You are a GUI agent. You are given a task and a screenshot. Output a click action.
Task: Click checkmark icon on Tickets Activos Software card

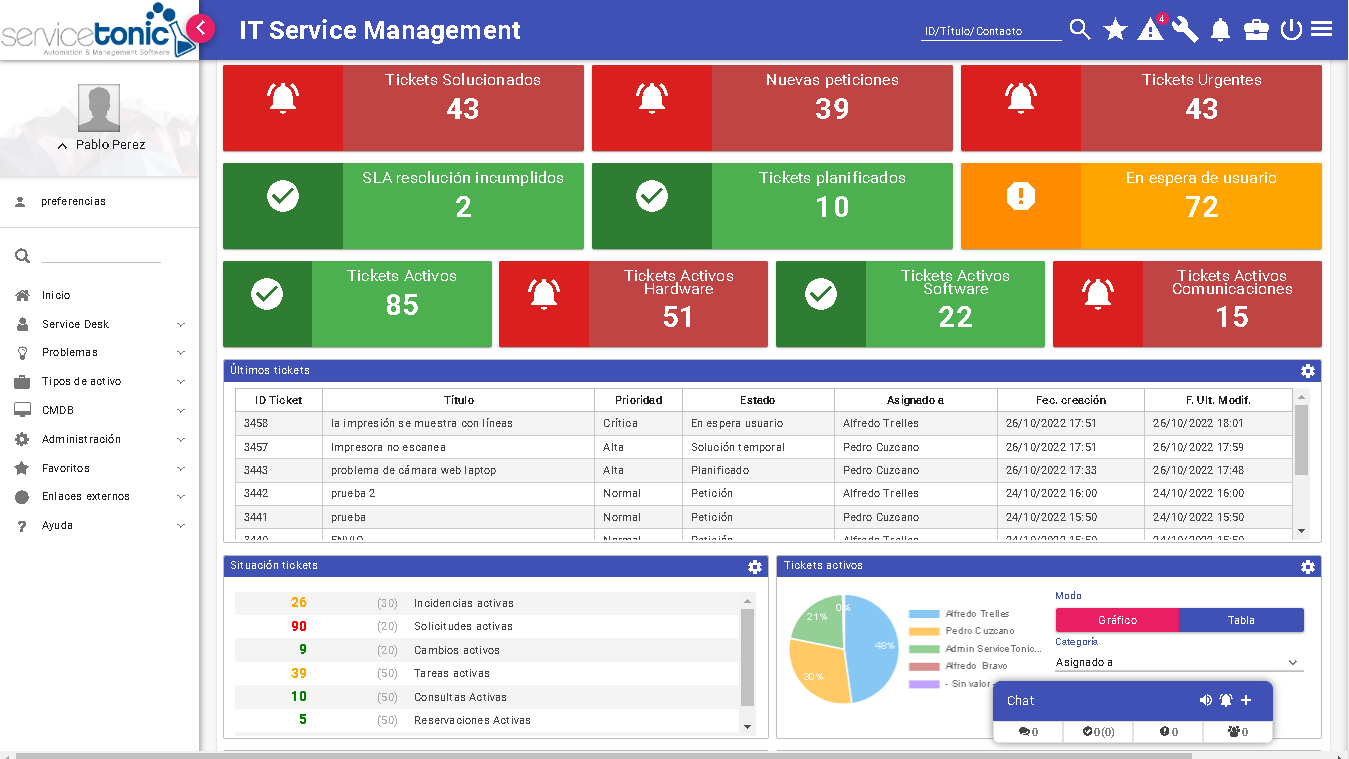coord(821,294)
